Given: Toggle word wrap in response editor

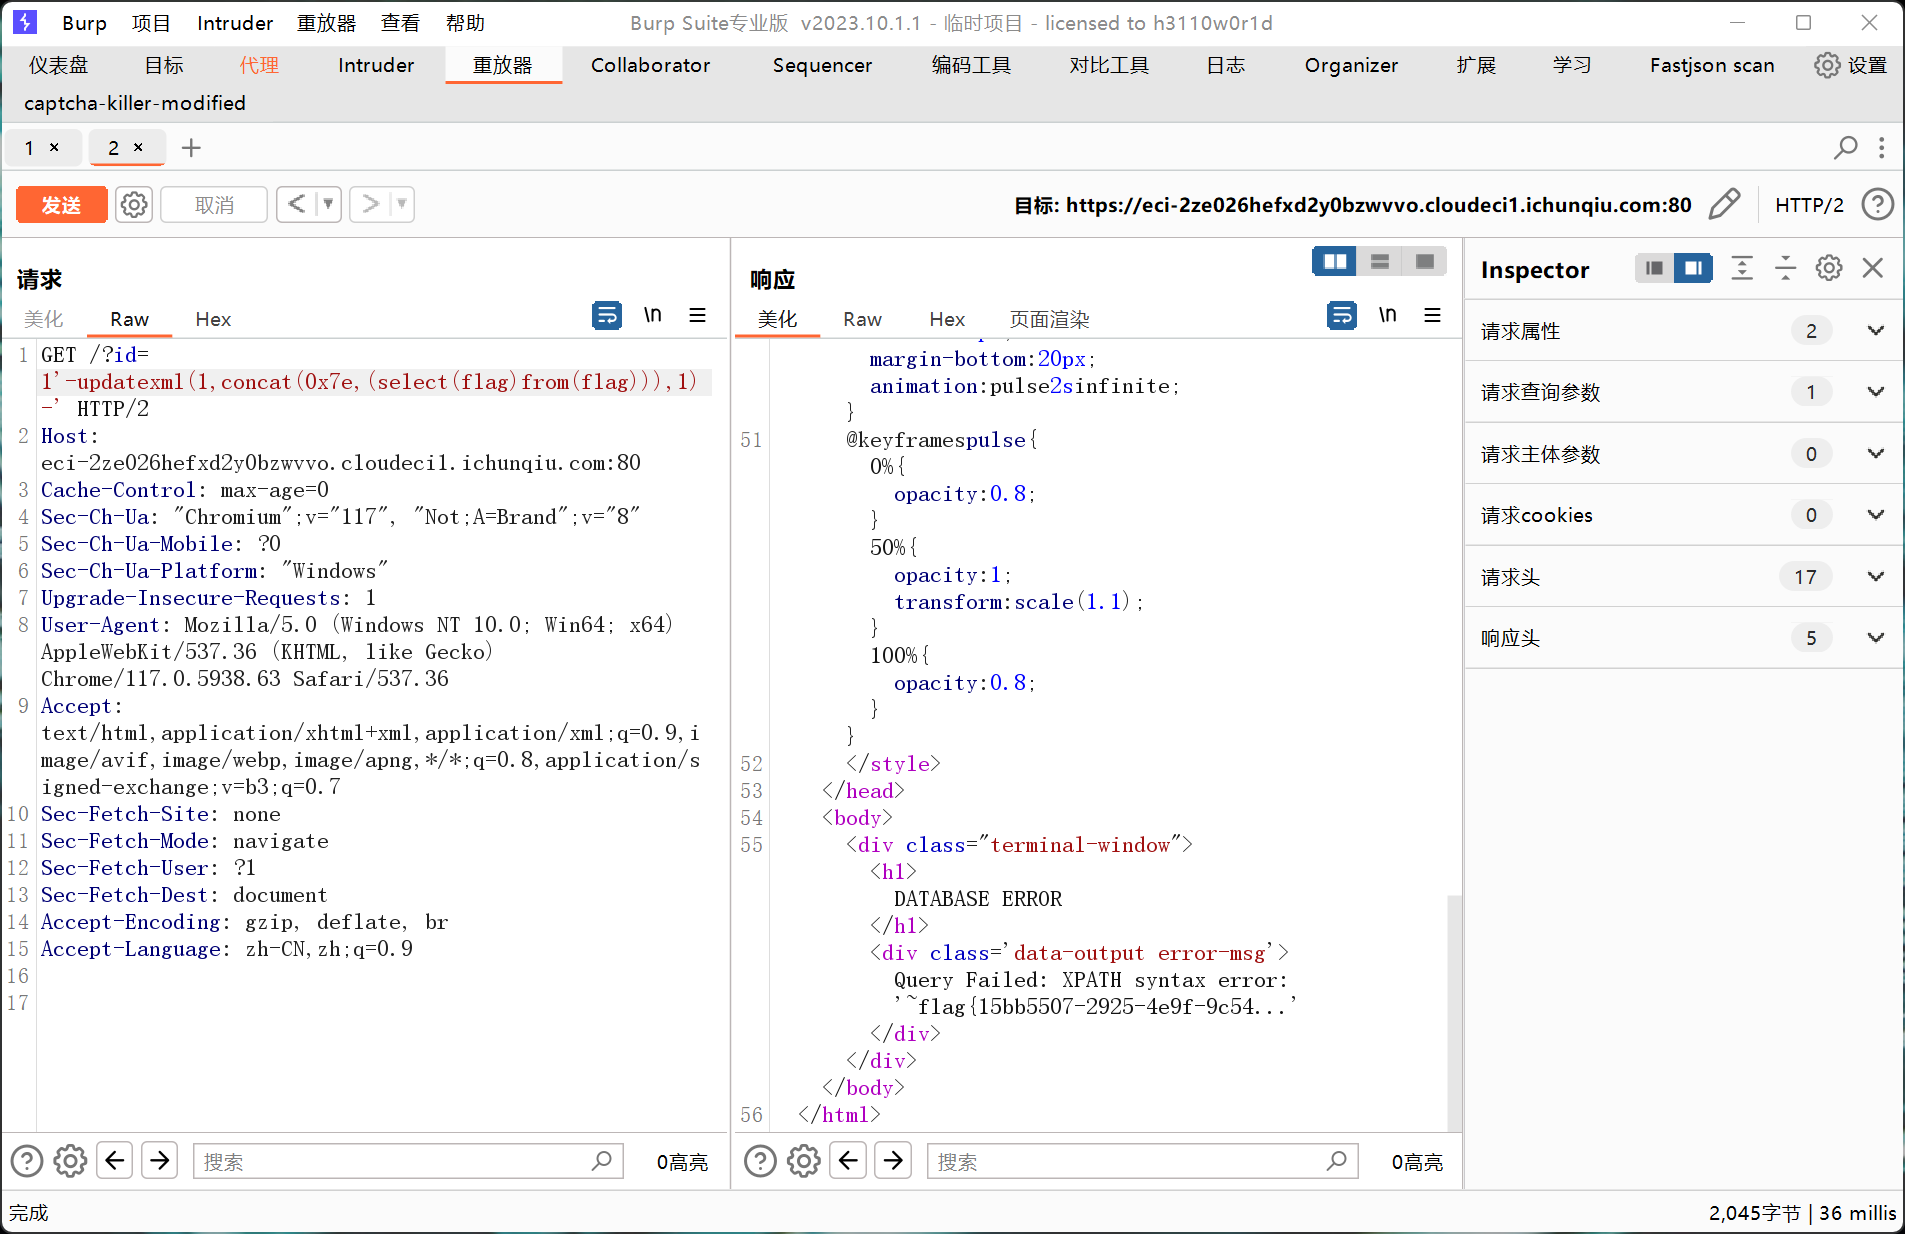Looking at the screenshot, I should pos(1342,315).
